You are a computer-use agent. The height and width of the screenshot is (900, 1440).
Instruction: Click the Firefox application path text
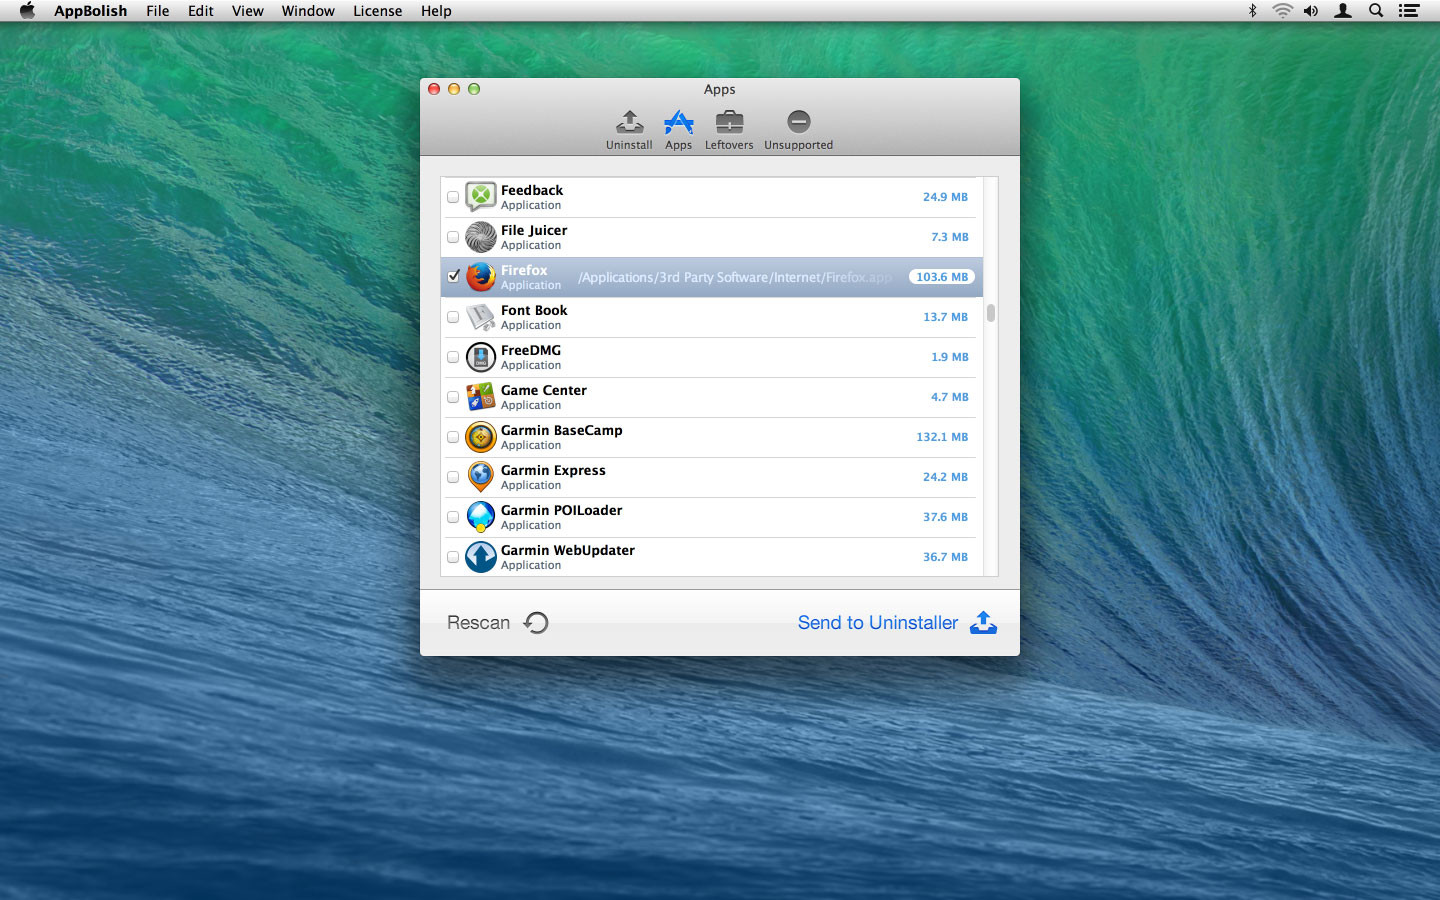735,277
